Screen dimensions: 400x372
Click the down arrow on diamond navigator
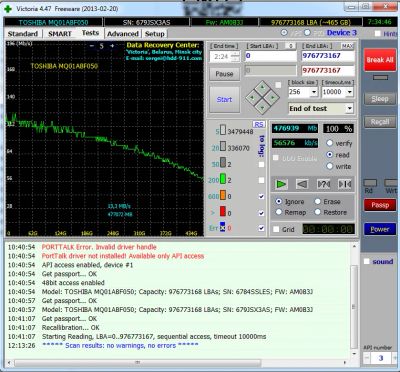(x=262, y=107)
